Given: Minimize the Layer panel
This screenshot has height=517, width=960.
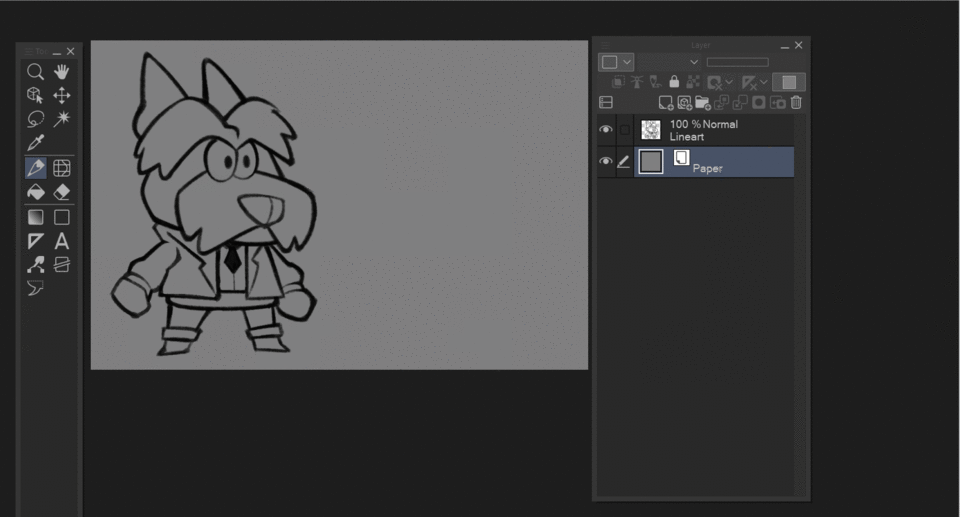Looking at the screenshot, I should pos(785,46).
